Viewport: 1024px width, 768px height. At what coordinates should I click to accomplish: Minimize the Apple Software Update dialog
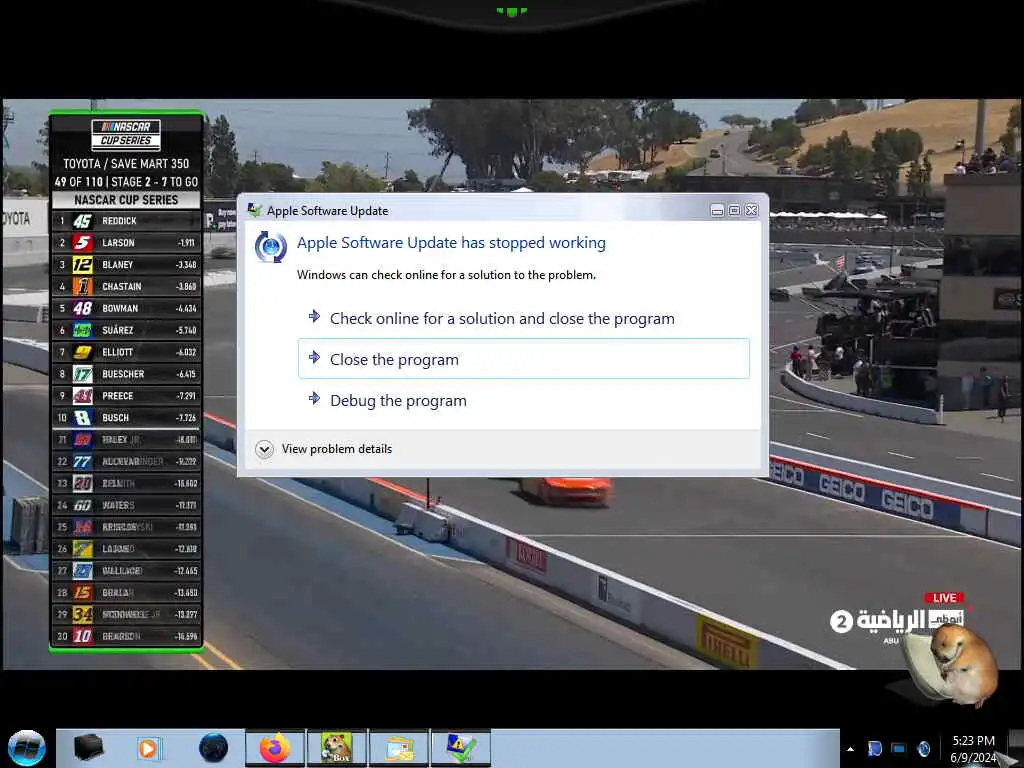(717, 210)
